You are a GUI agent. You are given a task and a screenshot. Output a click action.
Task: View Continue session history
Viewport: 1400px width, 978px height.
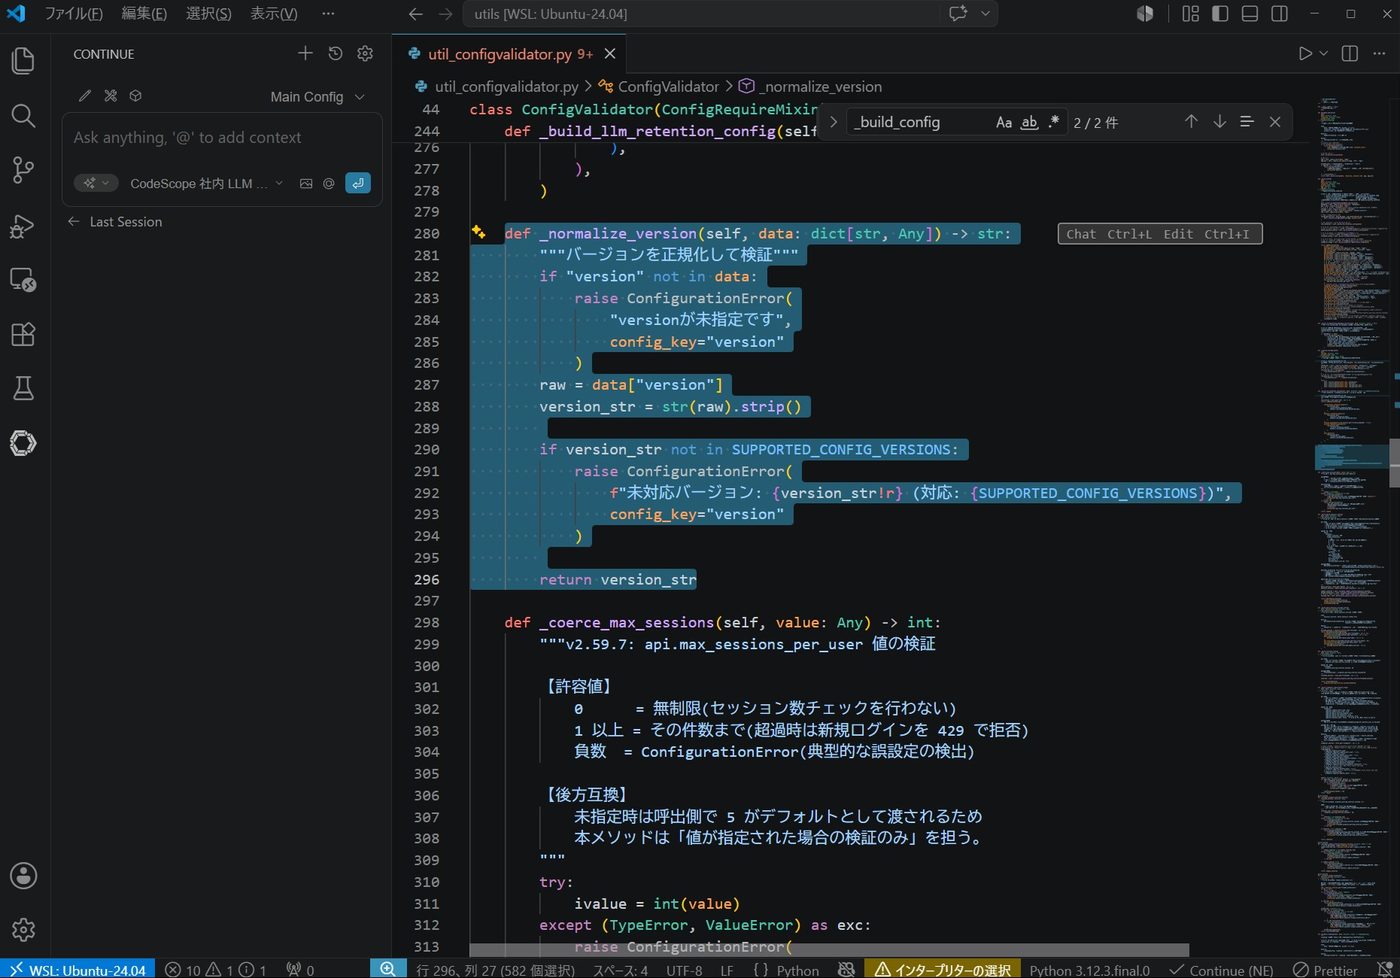(x=335, y=53)
